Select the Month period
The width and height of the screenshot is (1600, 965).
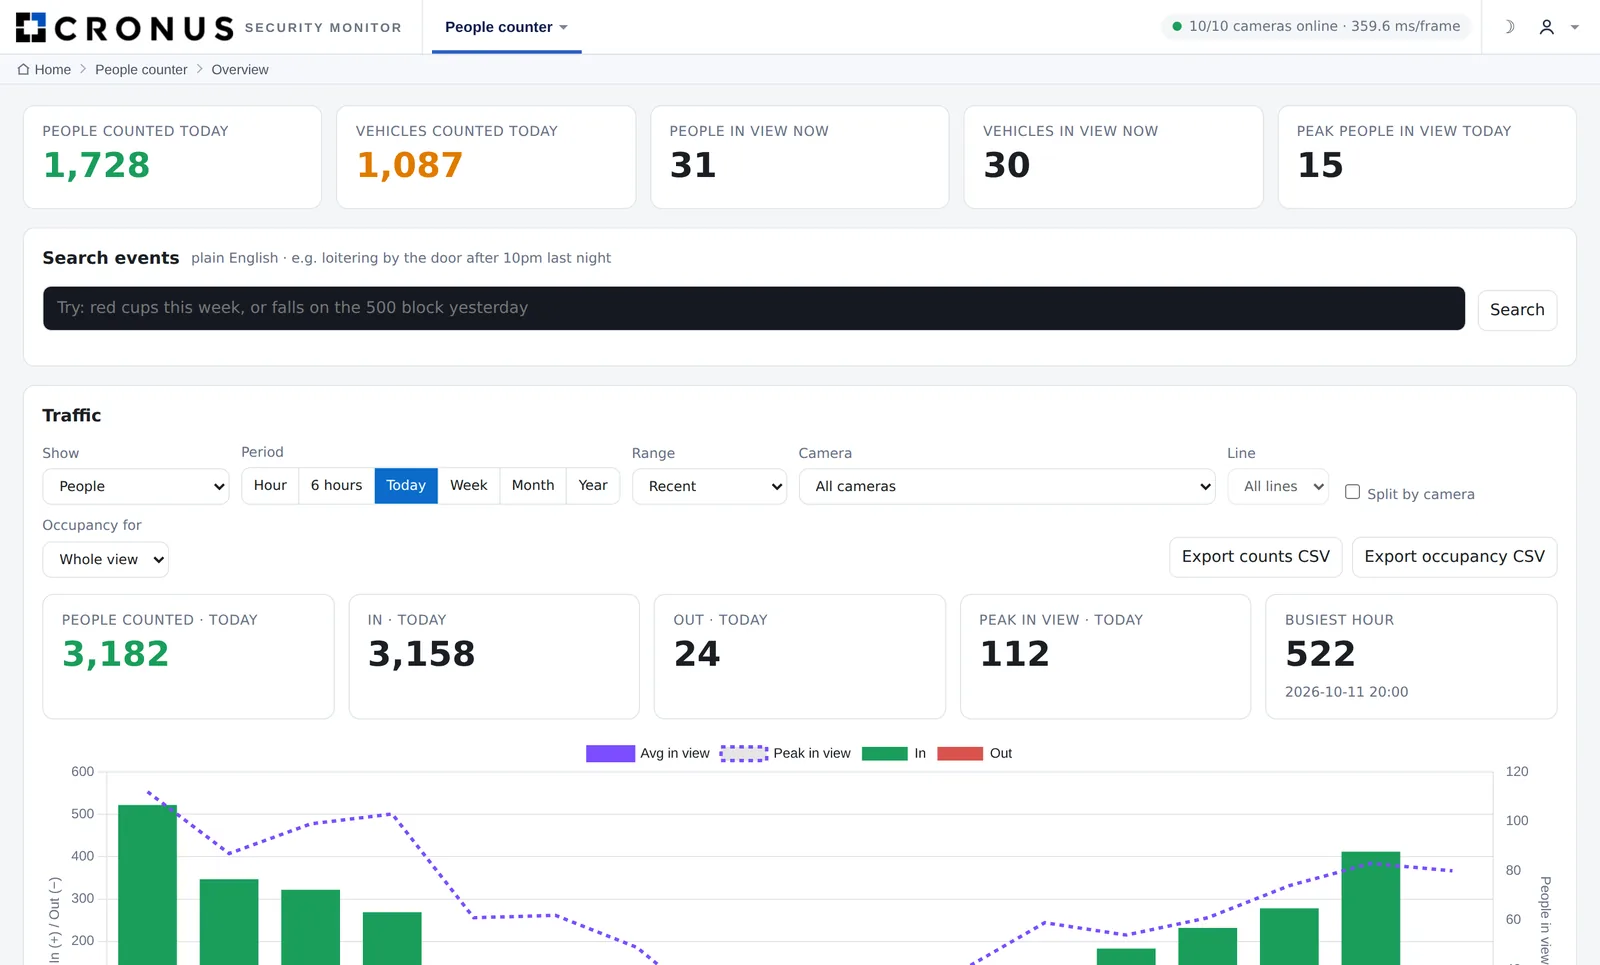532,485
